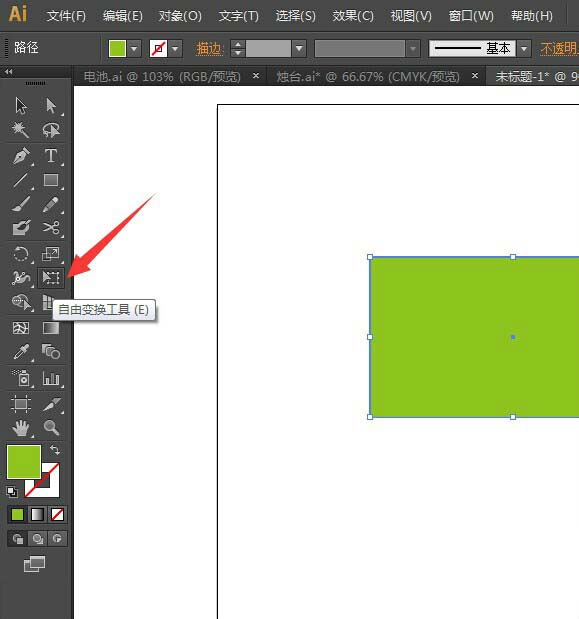Open the 效果(C) menu

click(x=353, y=16)
